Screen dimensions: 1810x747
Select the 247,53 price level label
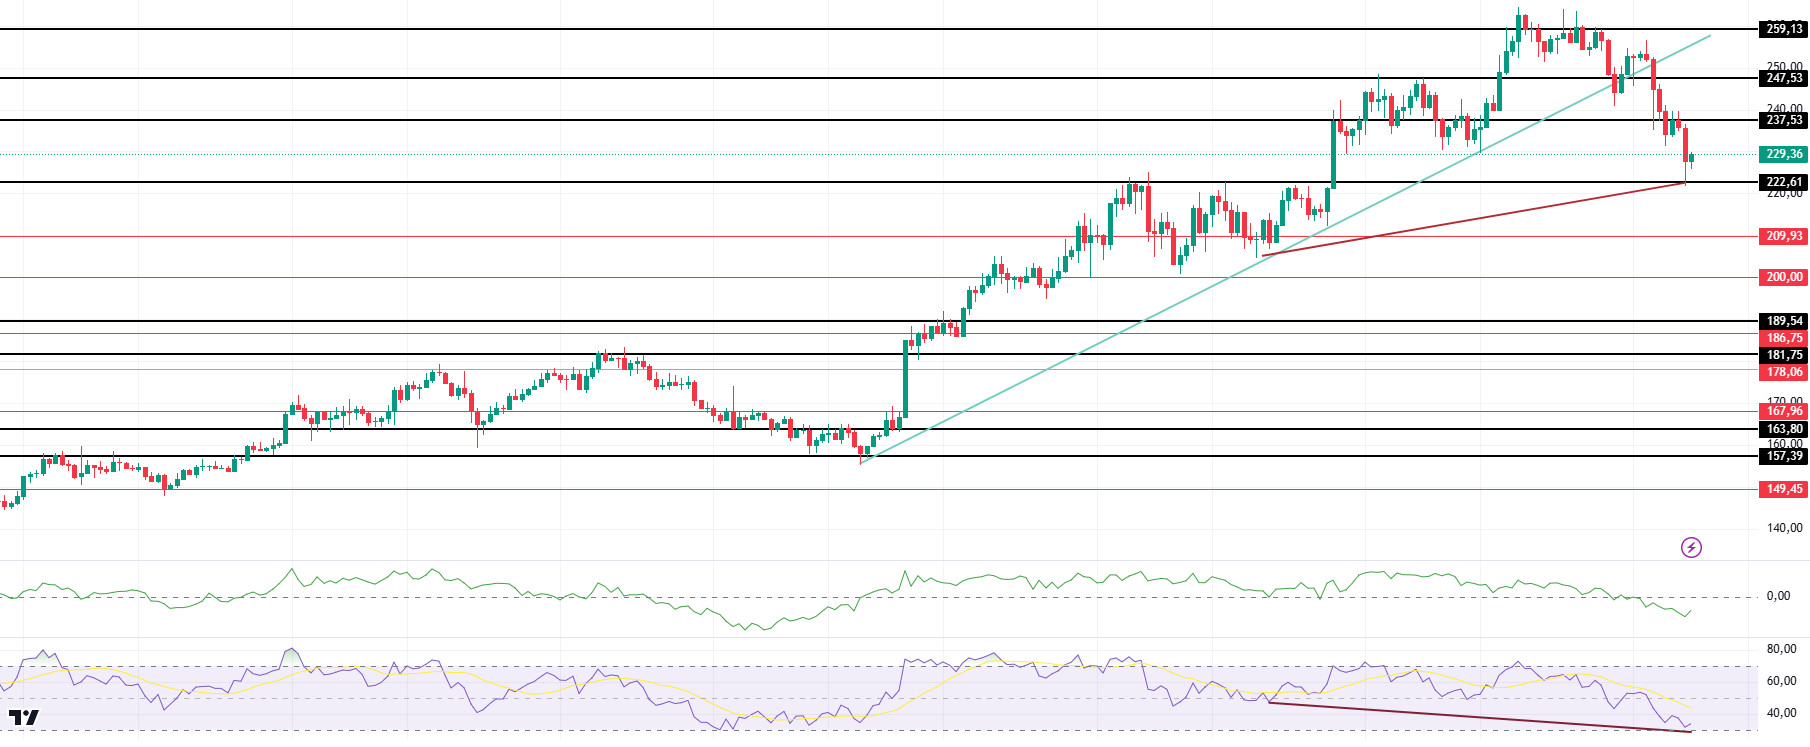(x=1783, y=78)
